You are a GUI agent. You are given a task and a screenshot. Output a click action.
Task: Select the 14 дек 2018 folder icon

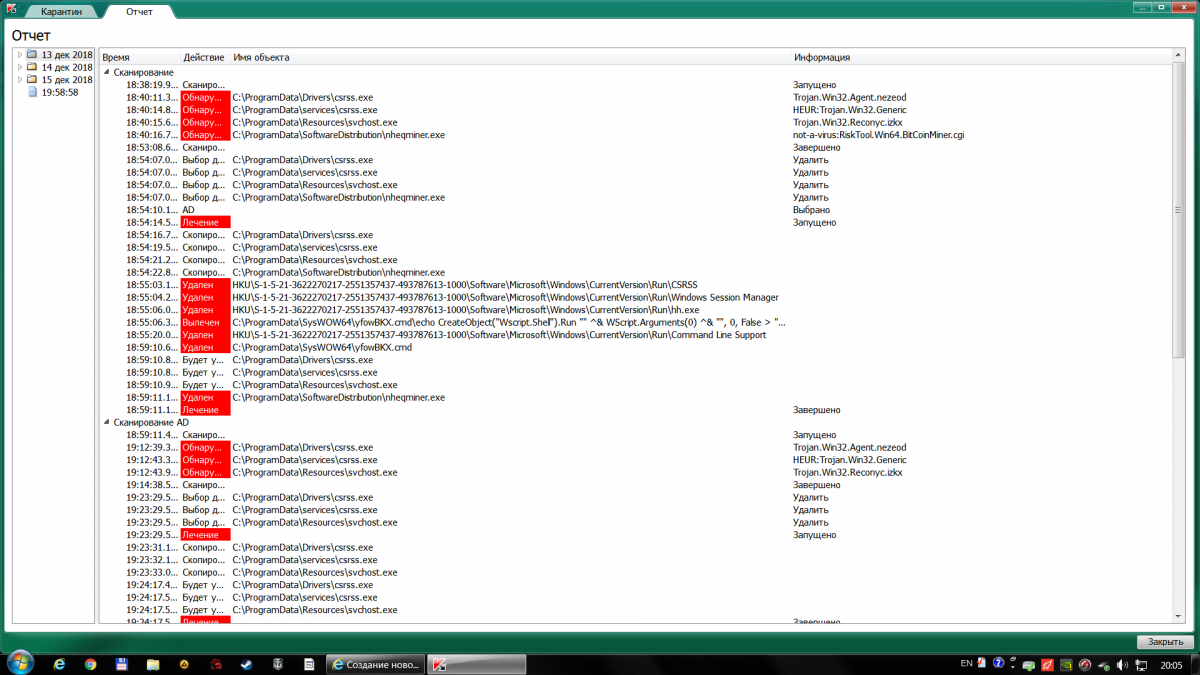[x=32, y=67]
